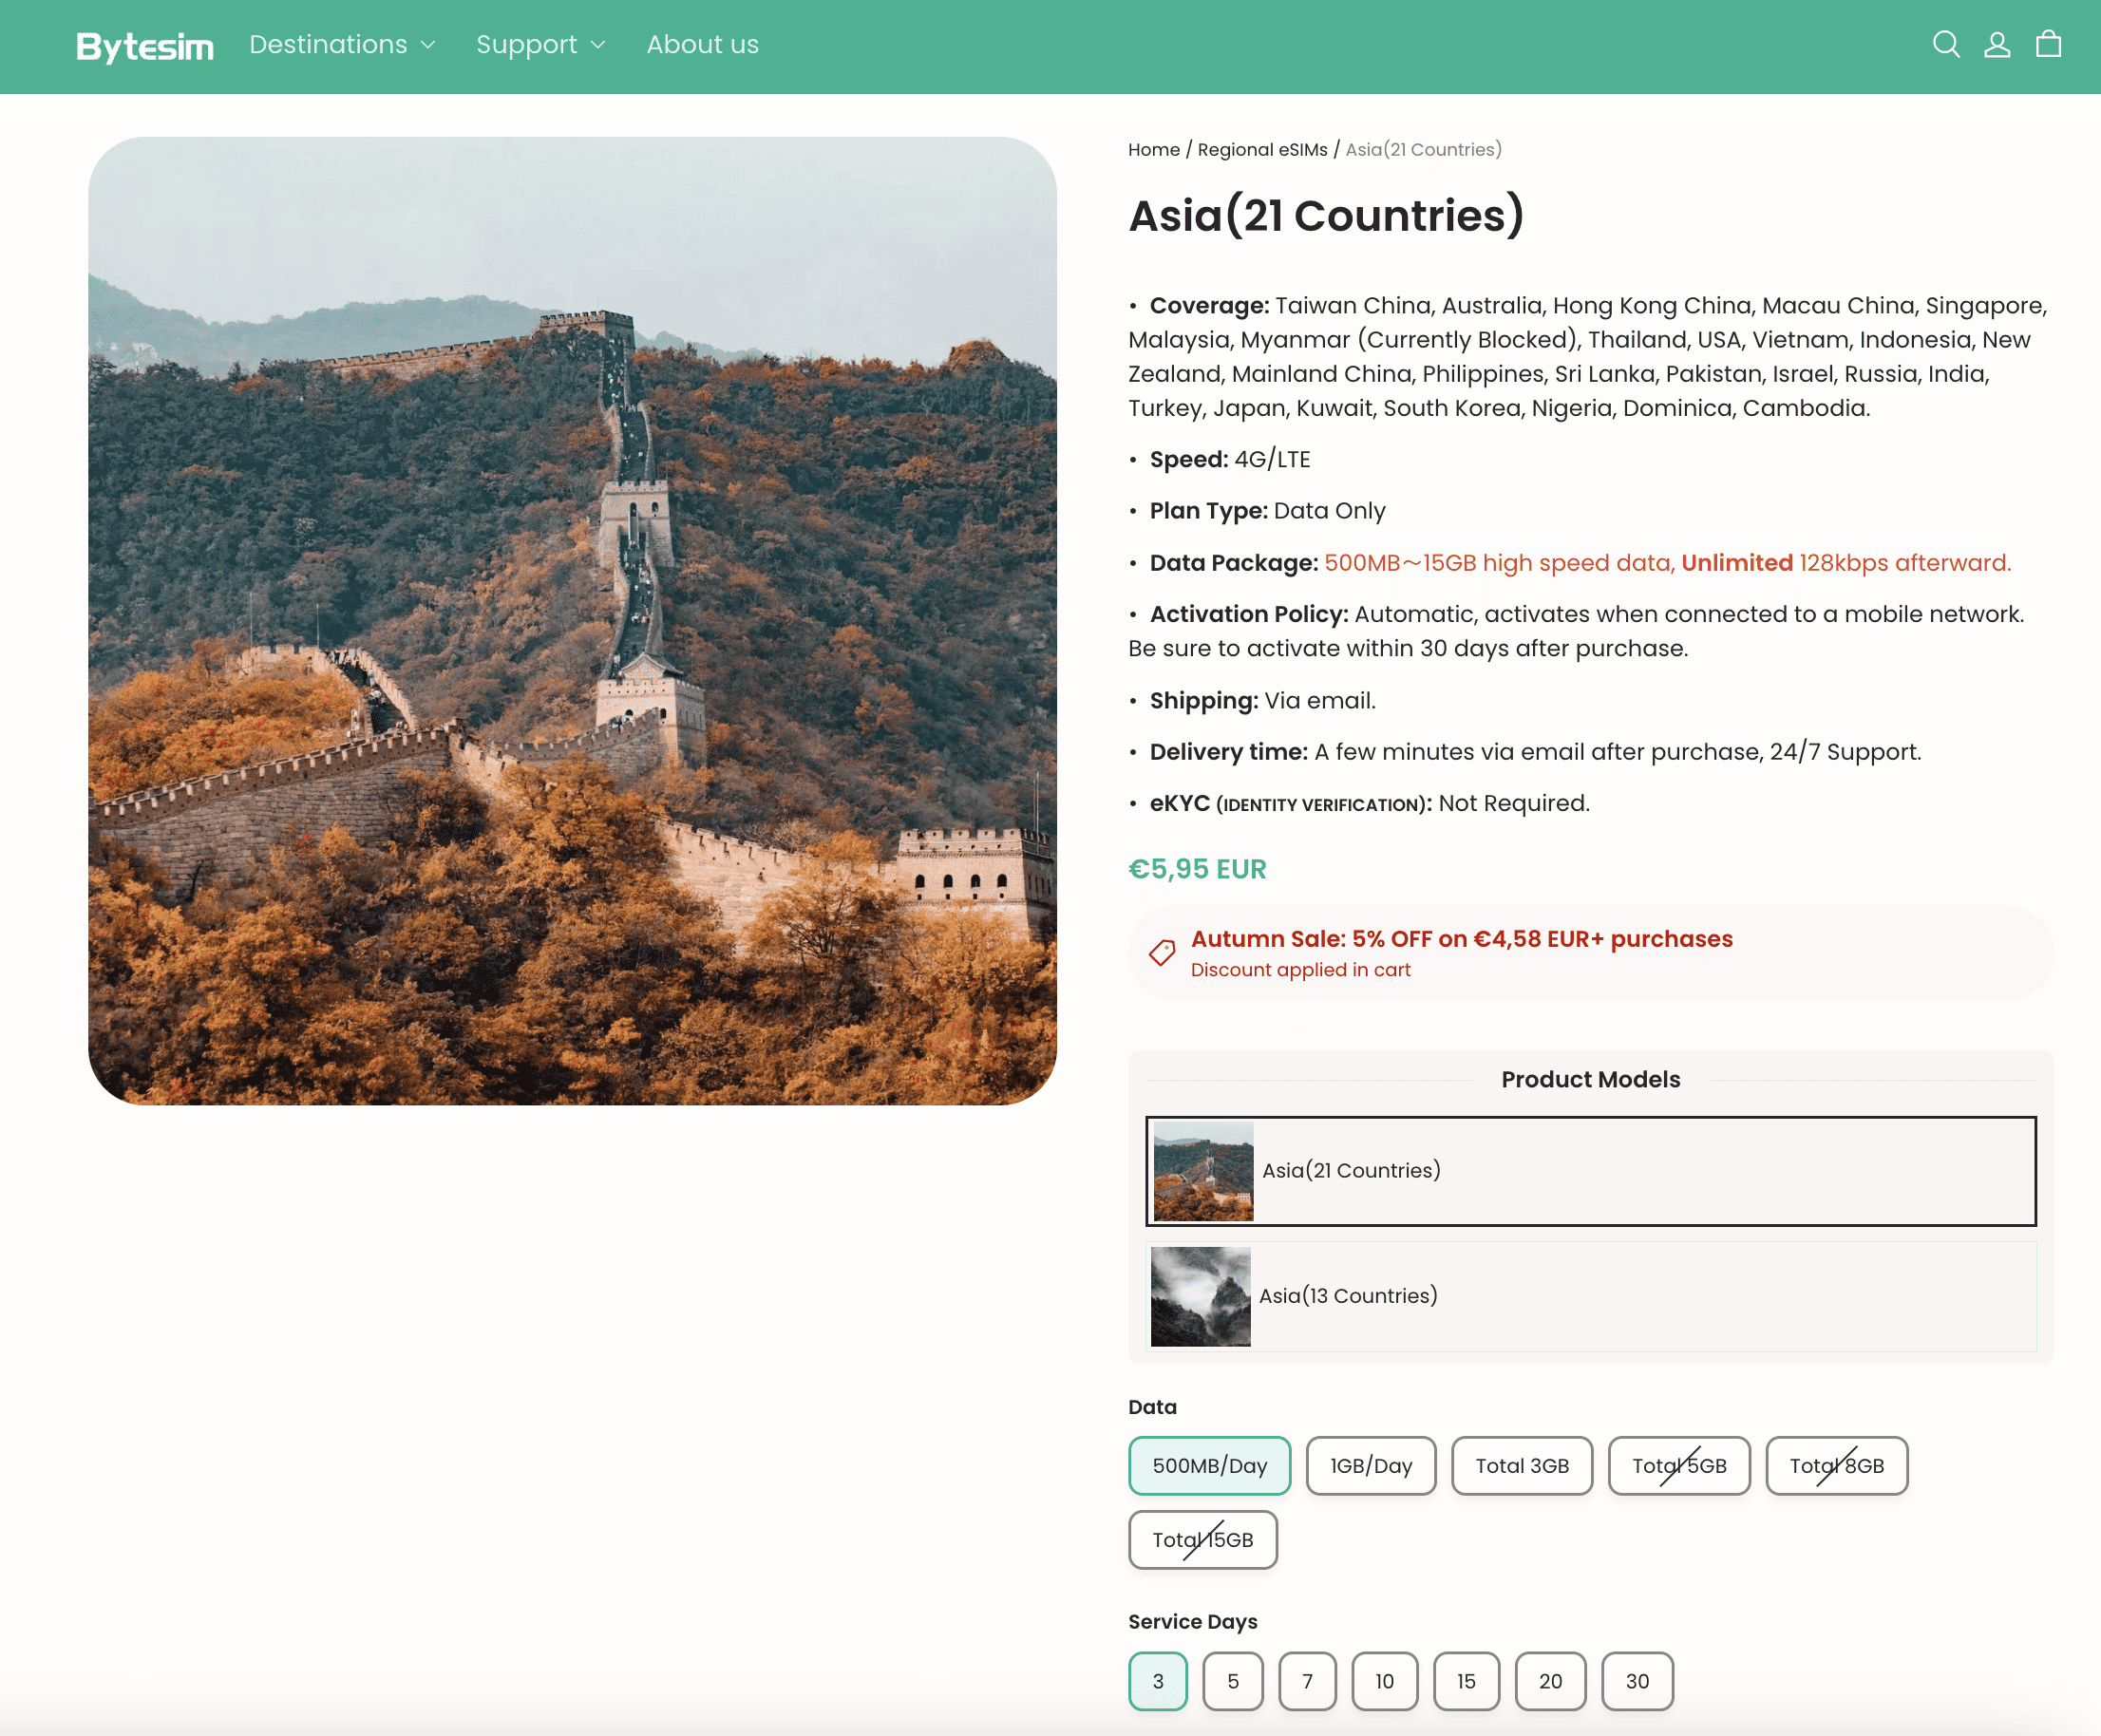
Task: Select 7 service days
Action: point(1306,1681)
